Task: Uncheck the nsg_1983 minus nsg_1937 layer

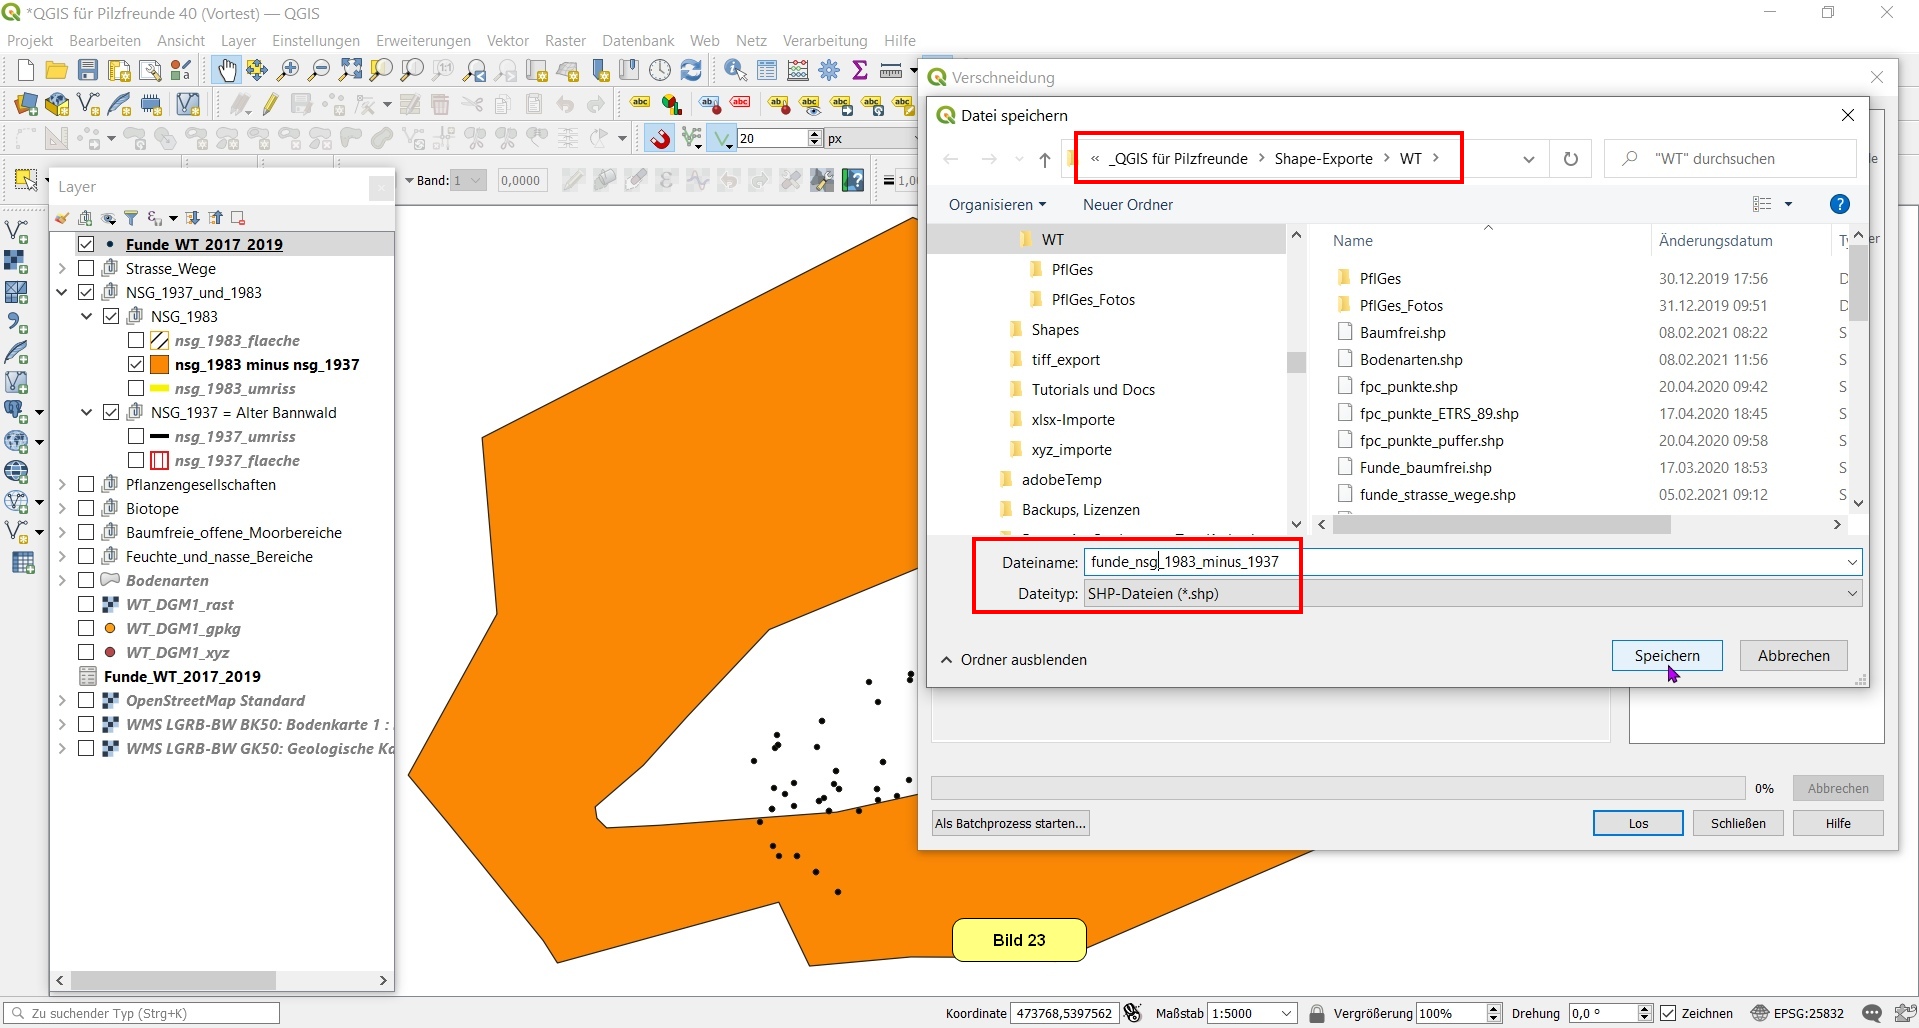Action: coord(136,364)
